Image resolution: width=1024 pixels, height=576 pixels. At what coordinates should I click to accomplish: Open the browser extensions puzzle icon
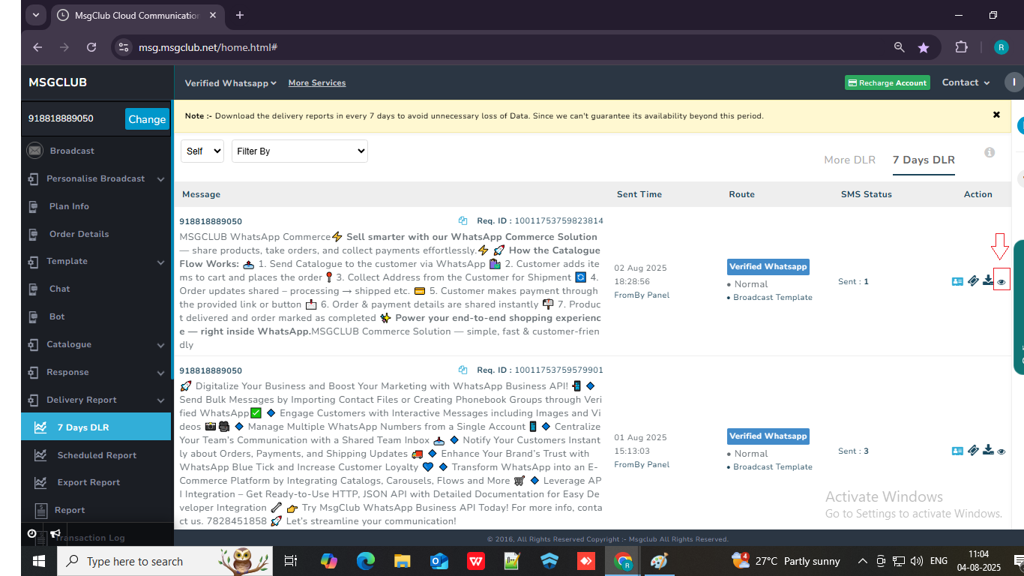click(x=961, y=47)
